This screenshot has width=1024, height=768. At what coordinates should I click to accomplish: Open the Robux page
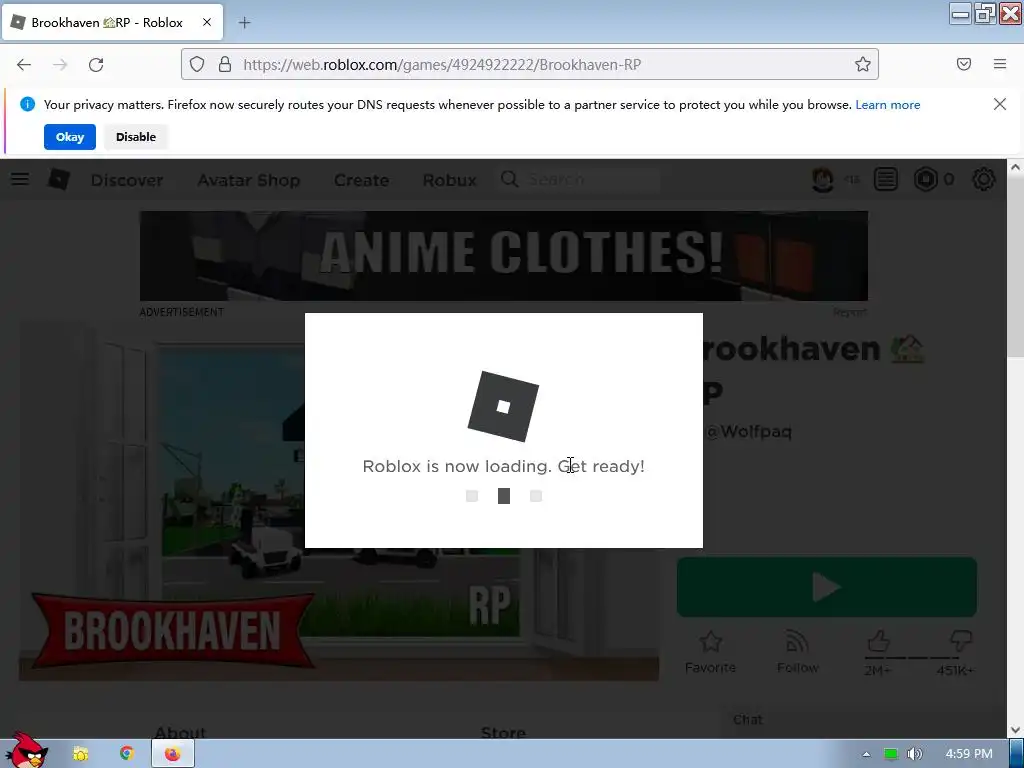[449, 180]
